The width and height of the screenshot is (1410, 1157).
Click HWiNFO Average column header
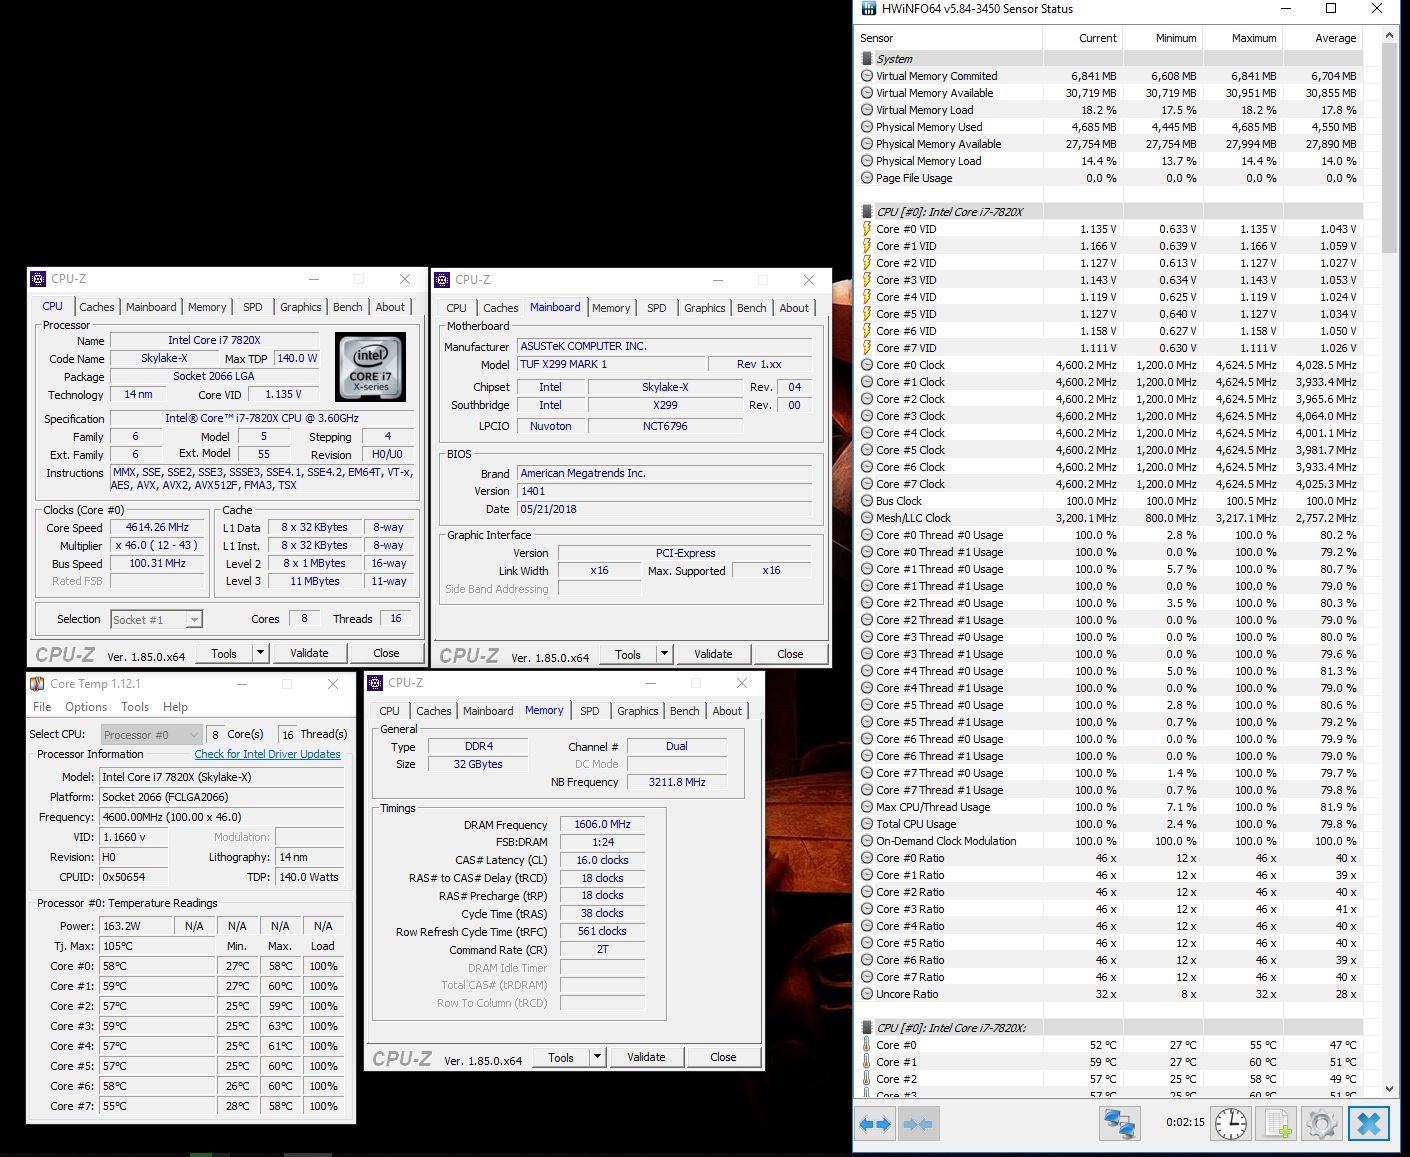(1322, 38)
